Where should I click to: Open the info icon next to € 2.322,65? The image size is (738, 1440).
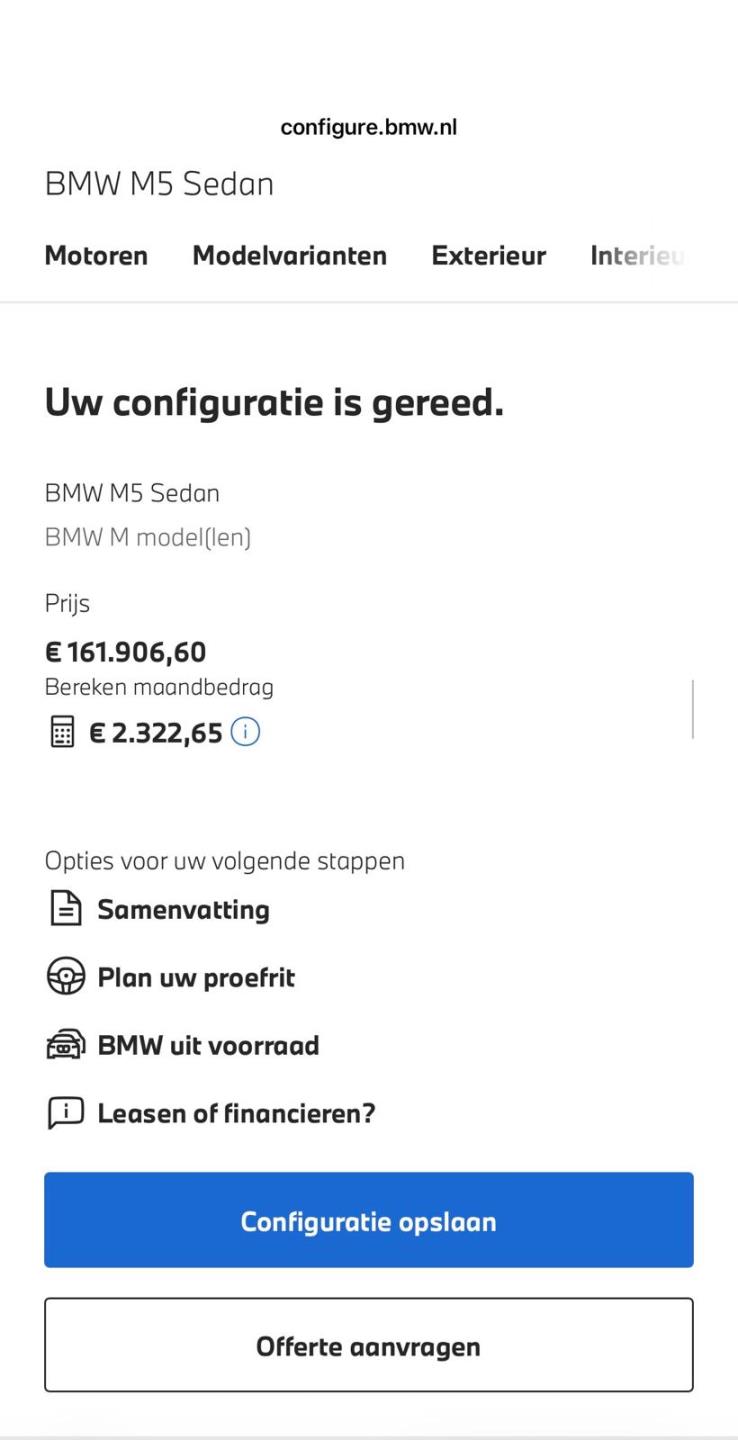click(245, 732)
